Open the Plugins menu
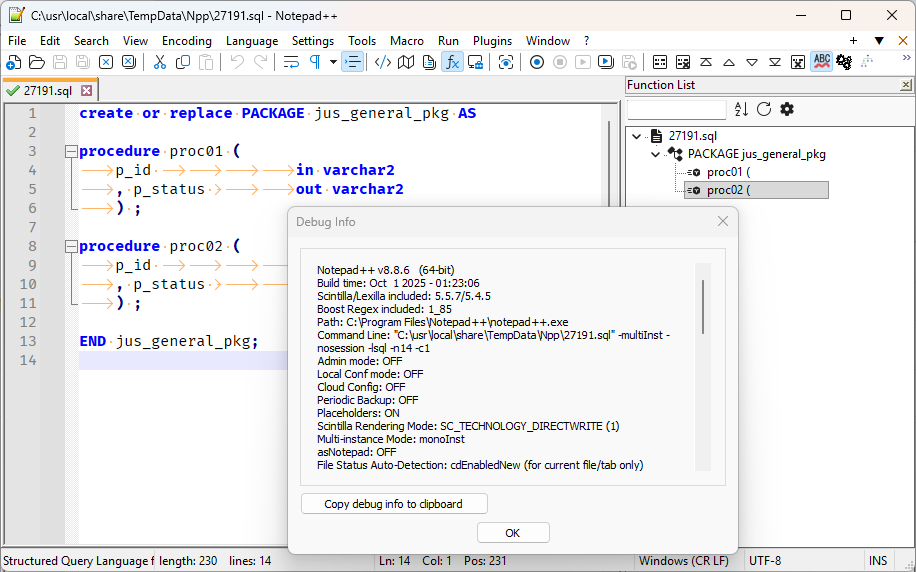 coord(492,41)
